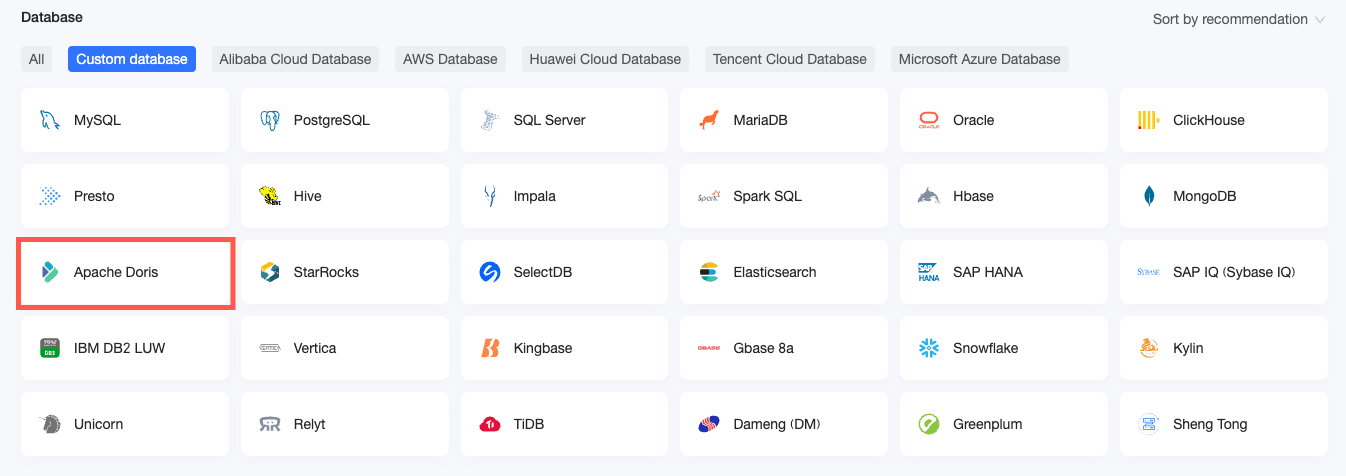Image resolution: width=1346 pixels, height=476 pixels.
Task: Open the AWS Database tab
Action: pyautogui.click(x=450, y=59)
